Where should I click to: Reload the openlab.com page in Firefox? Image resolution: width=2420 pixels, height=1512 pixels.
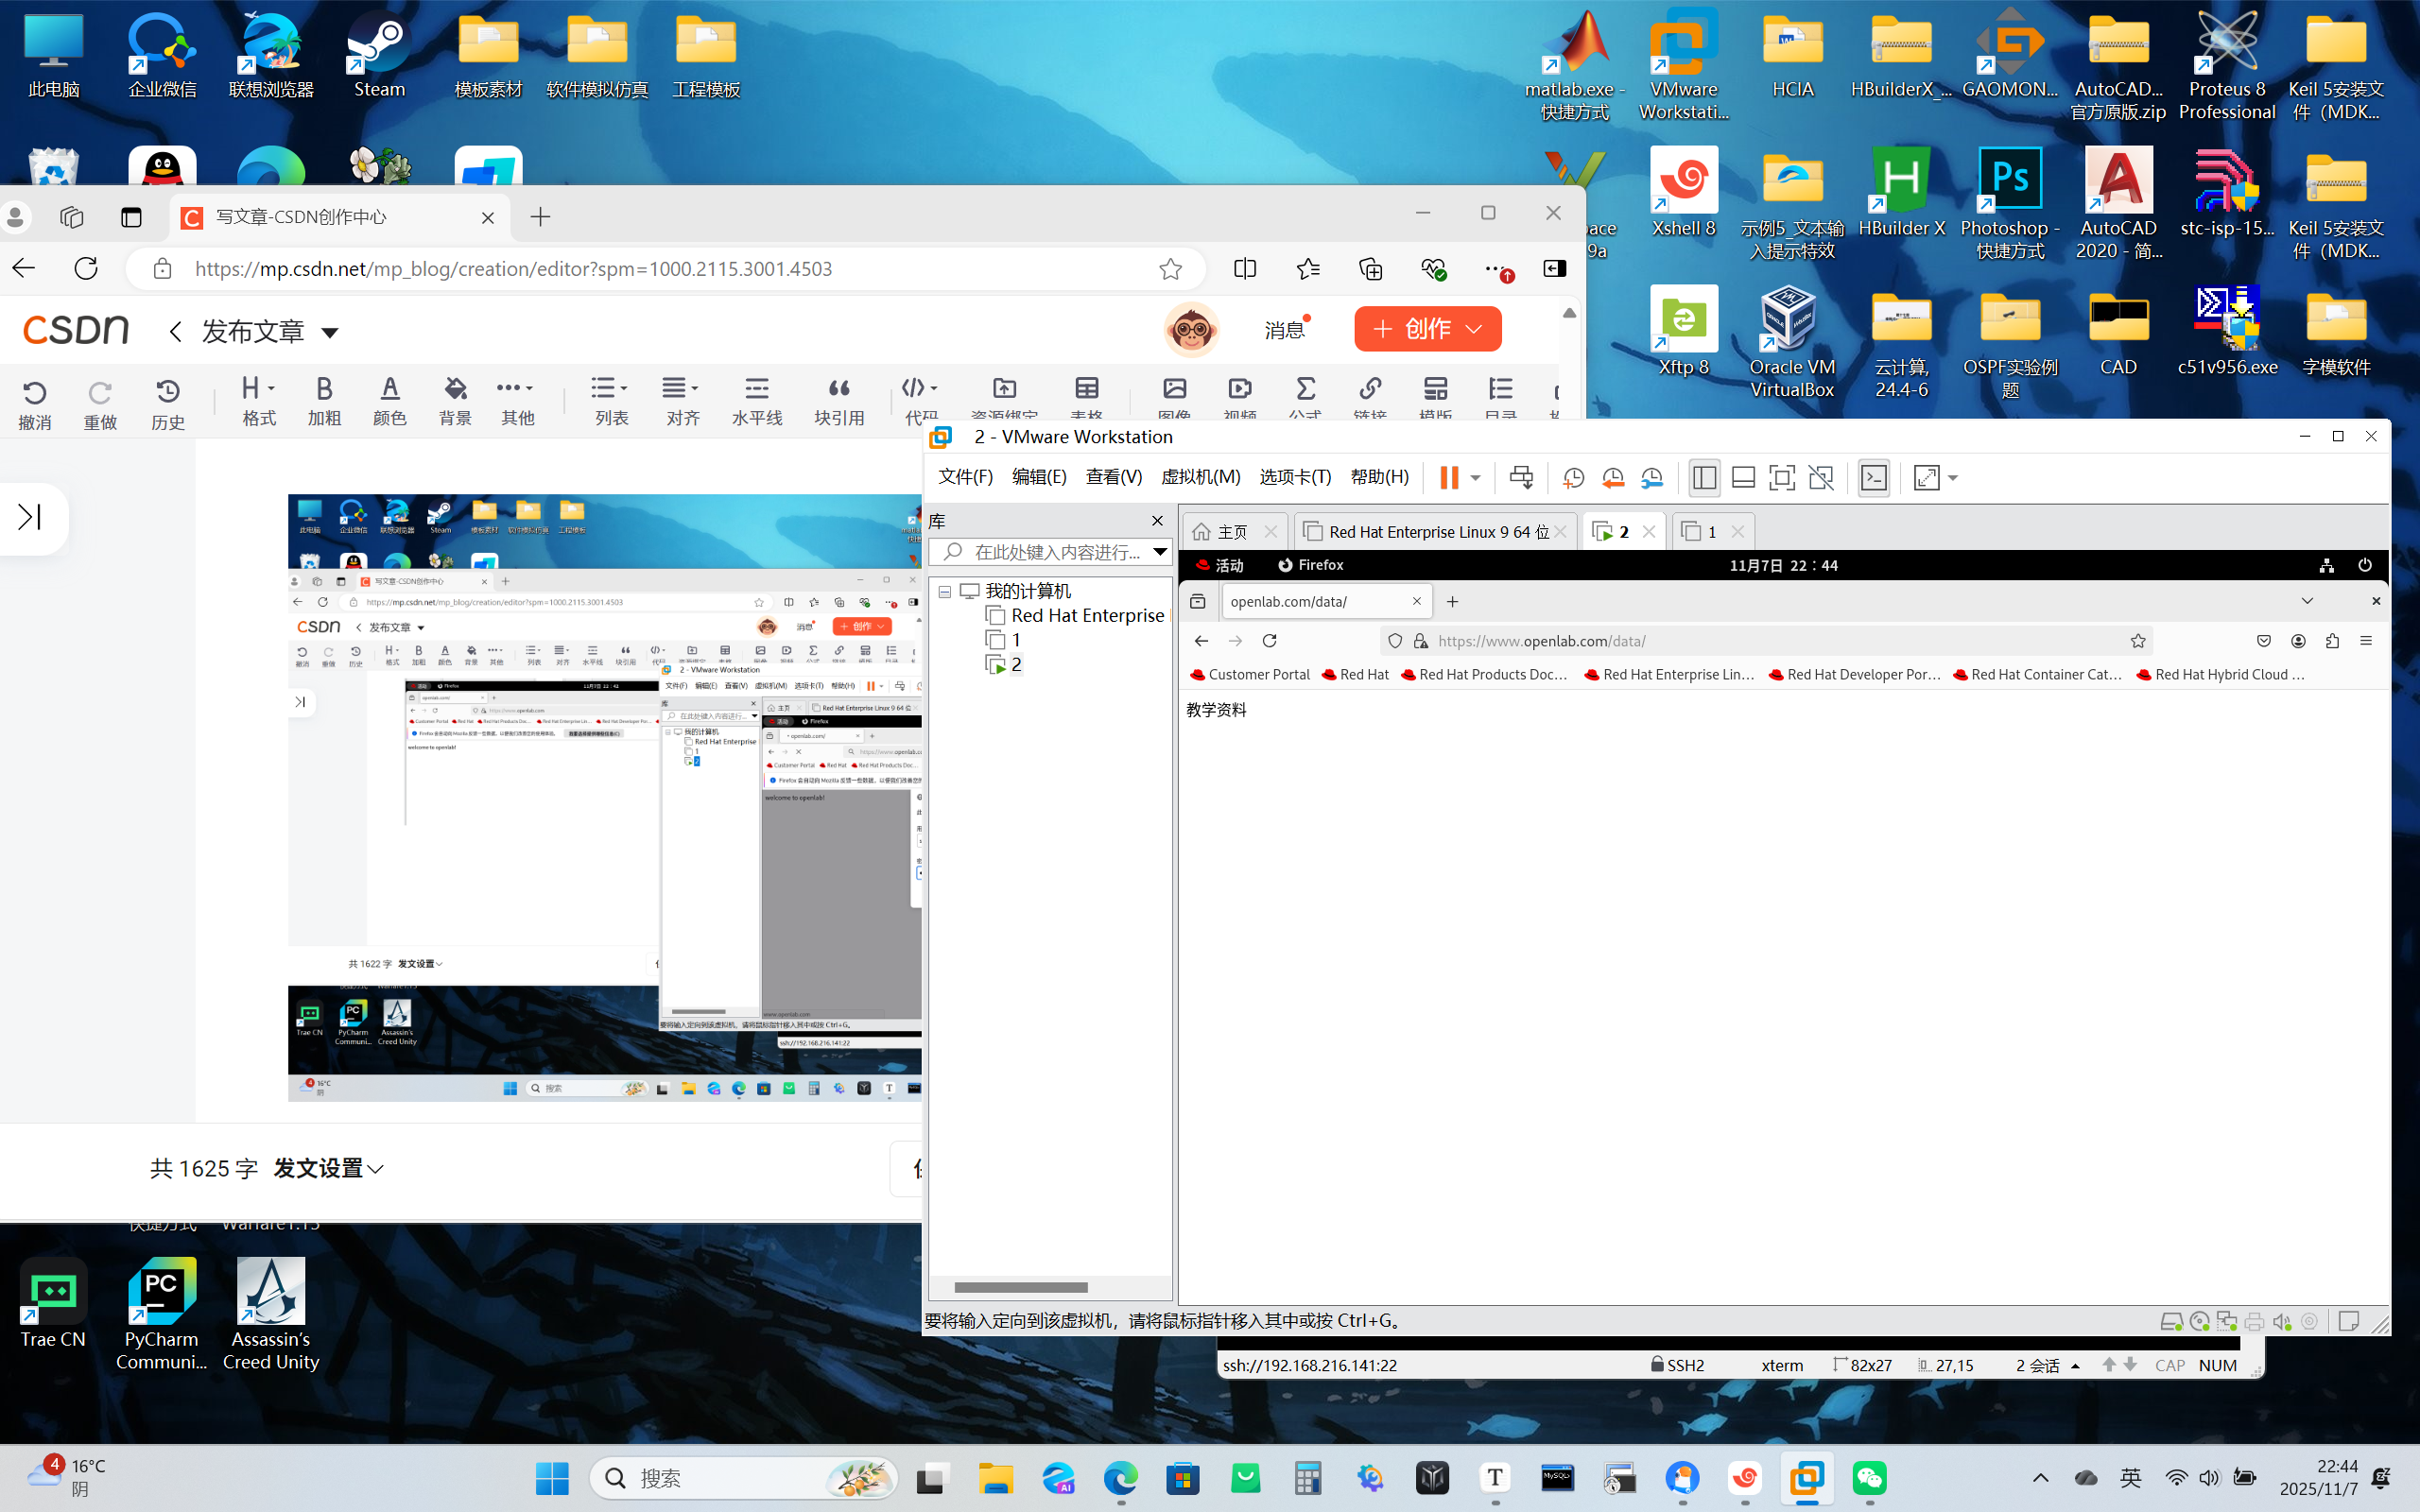(1269, 641)
